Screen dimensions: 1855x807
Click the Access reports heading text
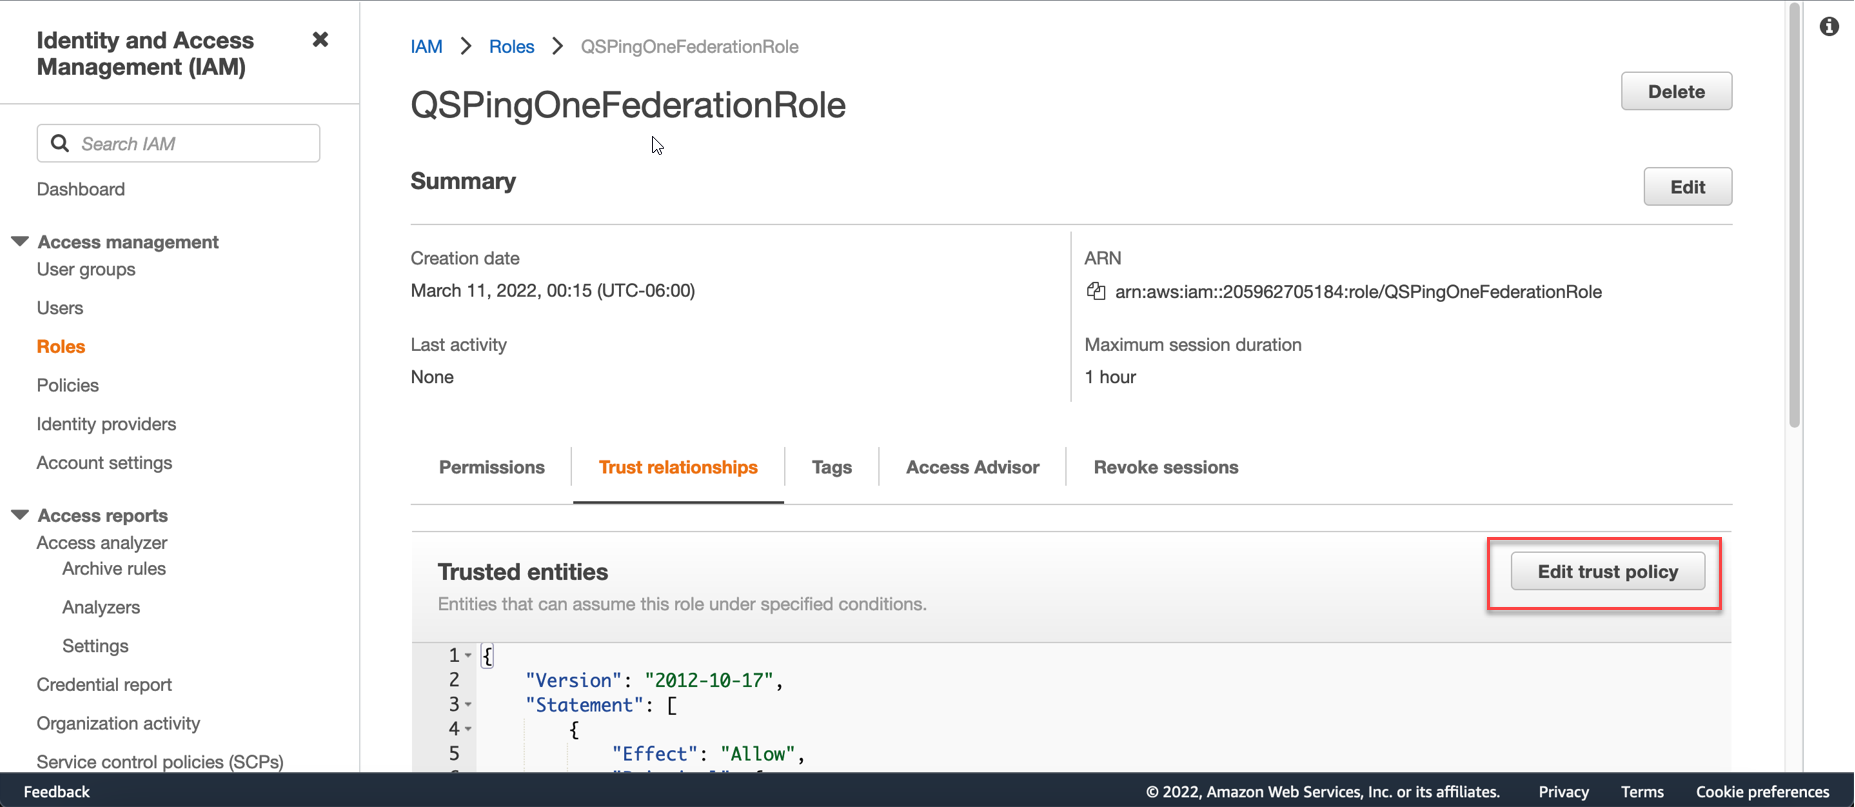tap(103, 515)
